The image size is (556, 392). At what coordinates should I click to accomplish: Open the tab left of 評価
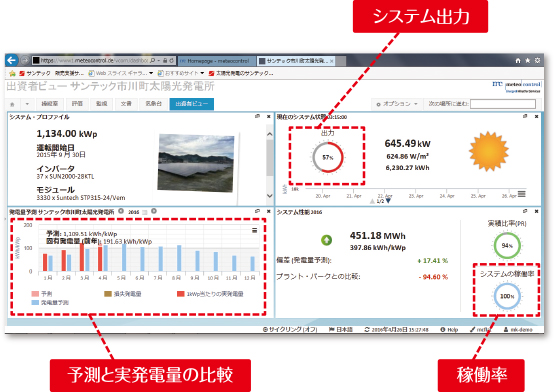tap(50, 104)
